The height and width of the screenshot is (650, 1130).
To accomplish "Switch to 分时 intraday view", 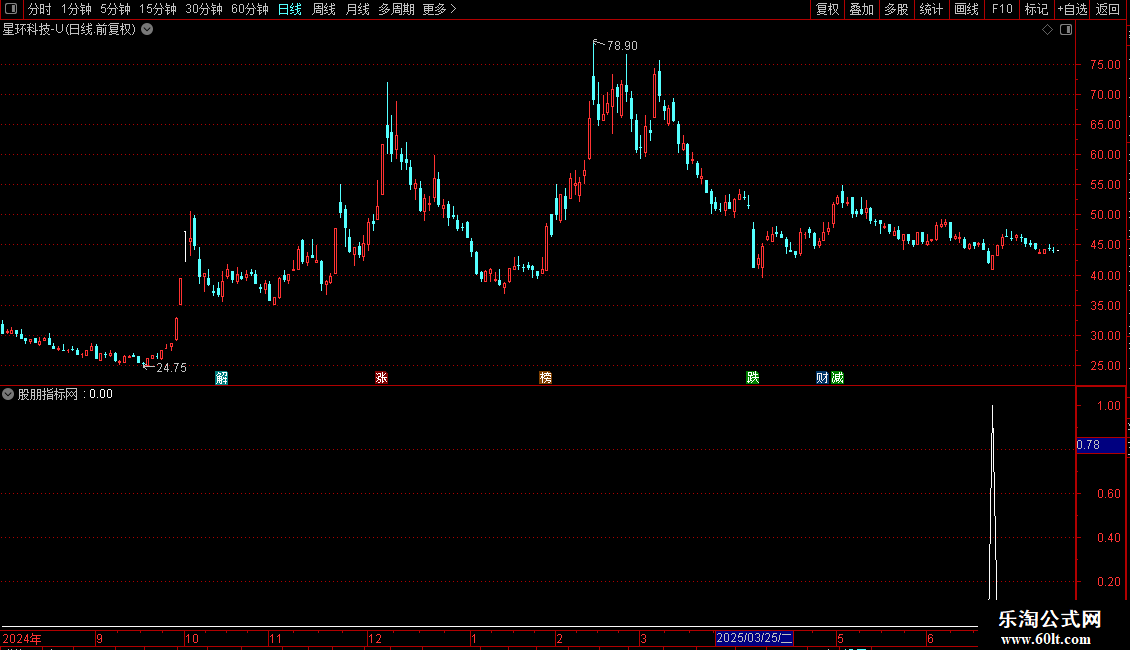I will [40, 9].
